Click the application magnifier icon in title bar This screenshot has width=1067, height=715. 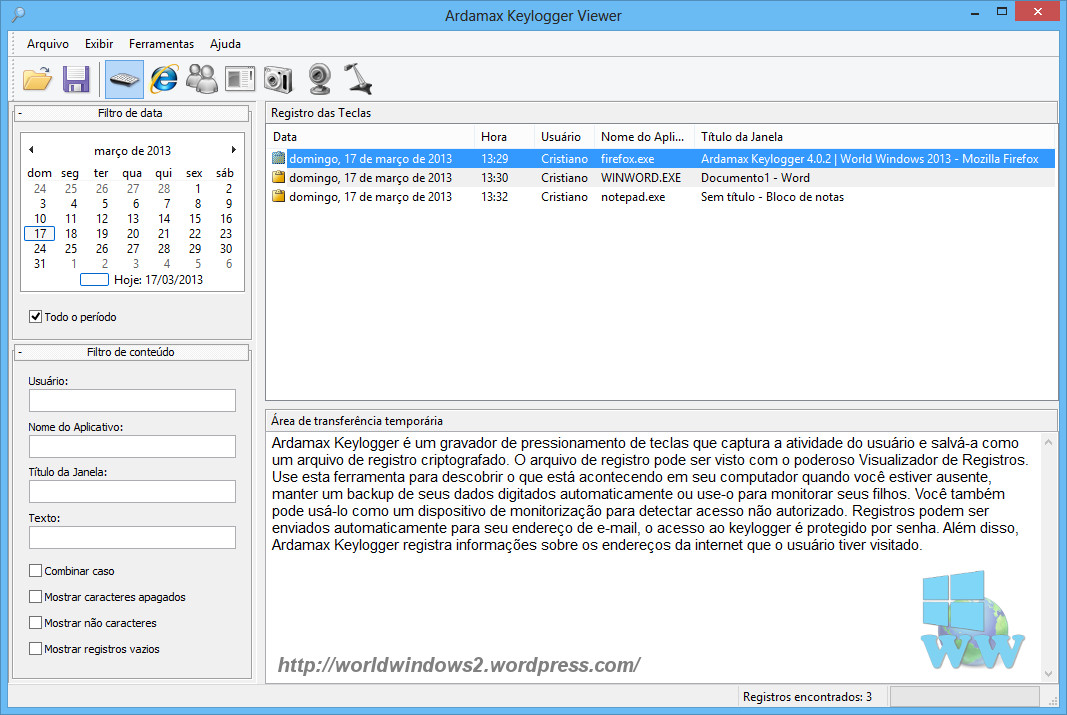18,14
